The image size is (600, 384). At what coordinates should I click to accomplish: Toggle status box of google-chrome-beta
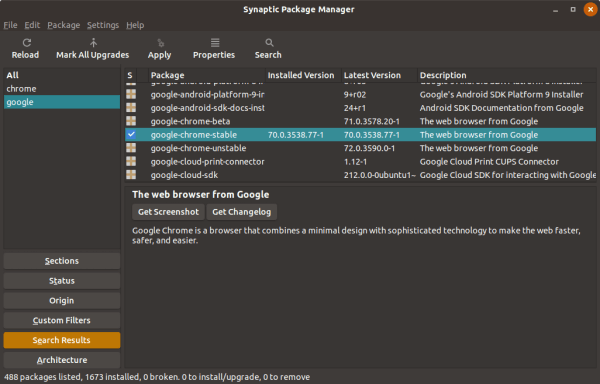131,121
